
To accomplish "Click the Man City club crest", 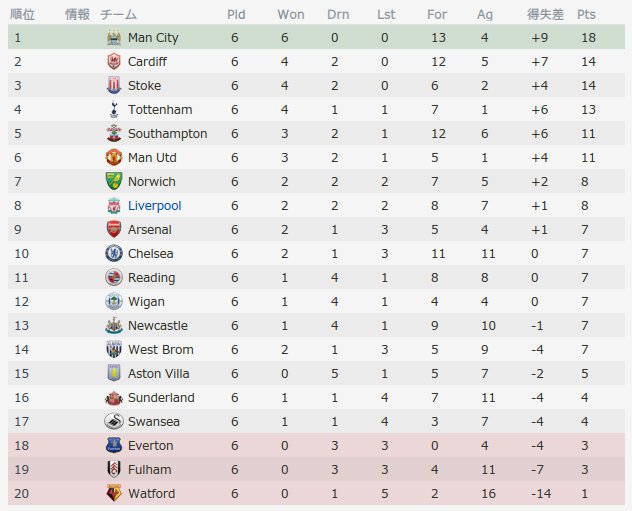I will 114,37.
